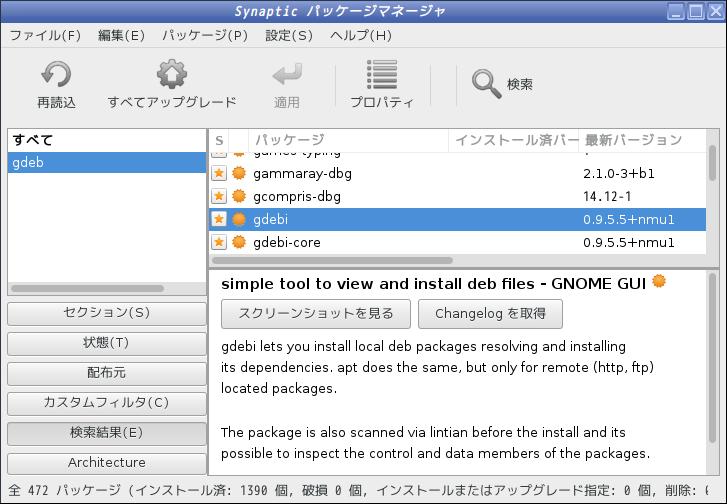Click the filter list horizontal scrollbar

click(88, 288)
